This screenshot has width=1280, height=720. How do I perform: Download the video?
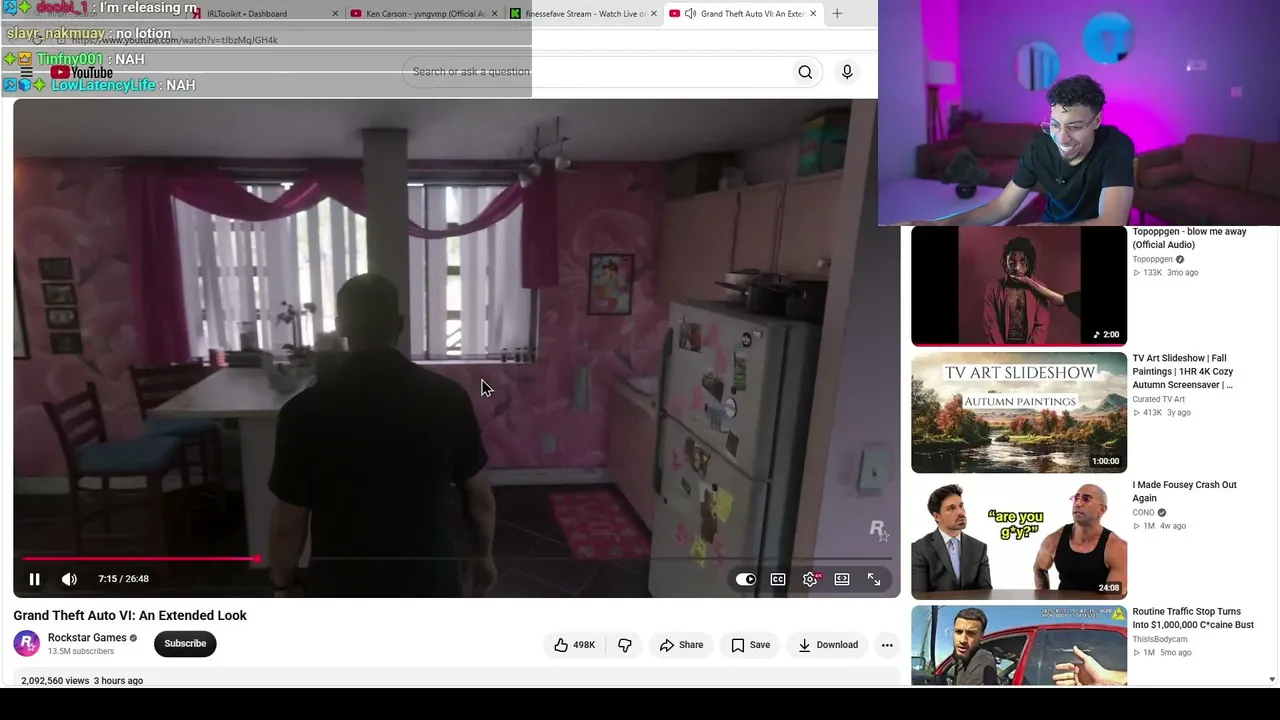point(828,645)
